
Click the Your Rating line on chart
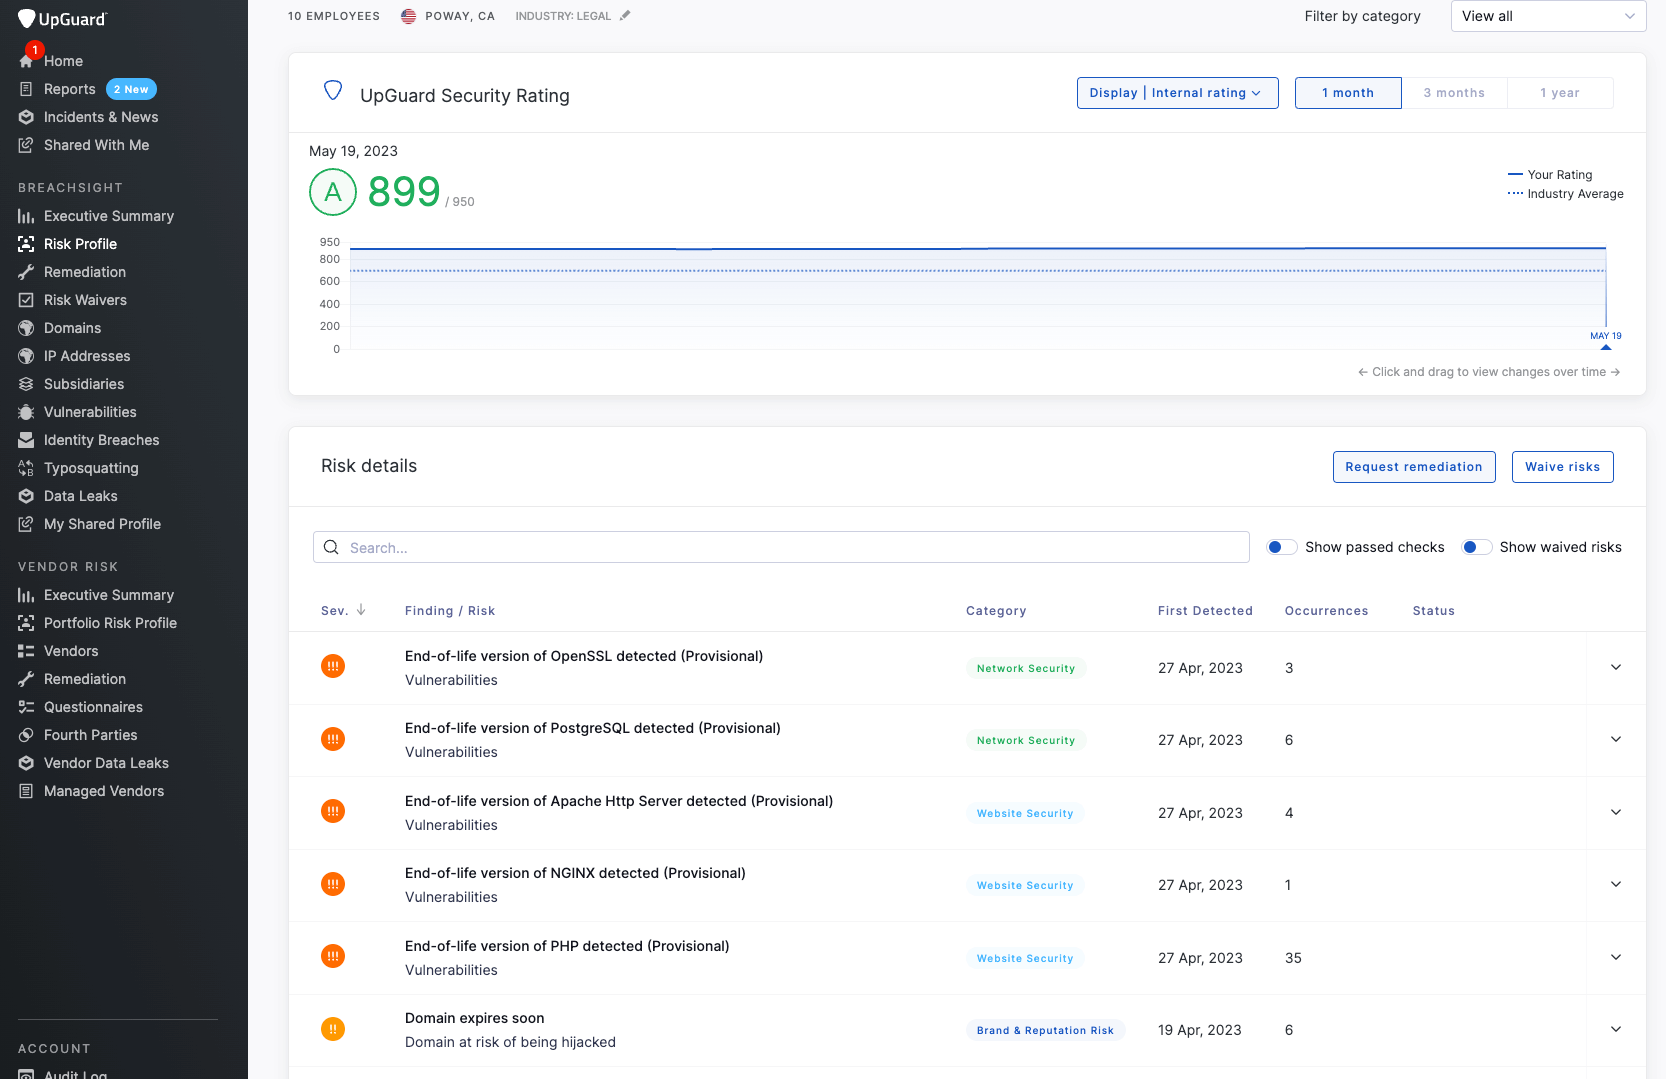(x=978, y=248)
